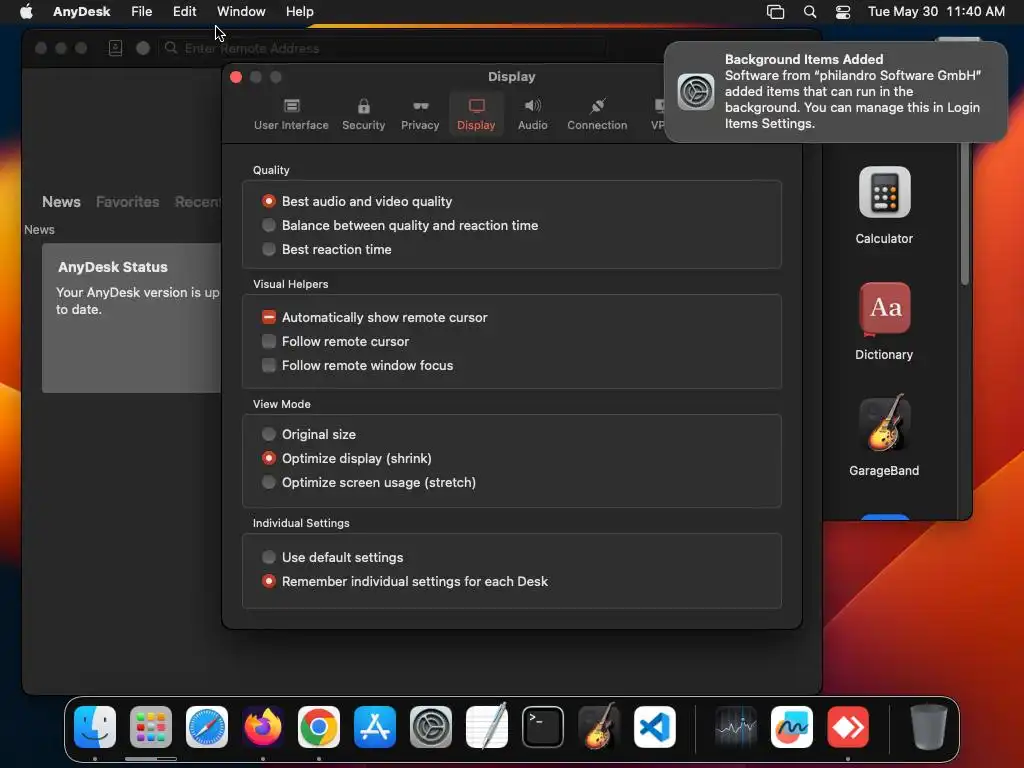The height and width of the screenshot is (768, 1024).
Task: Open the Edit menu
Action: pos(185,12)
